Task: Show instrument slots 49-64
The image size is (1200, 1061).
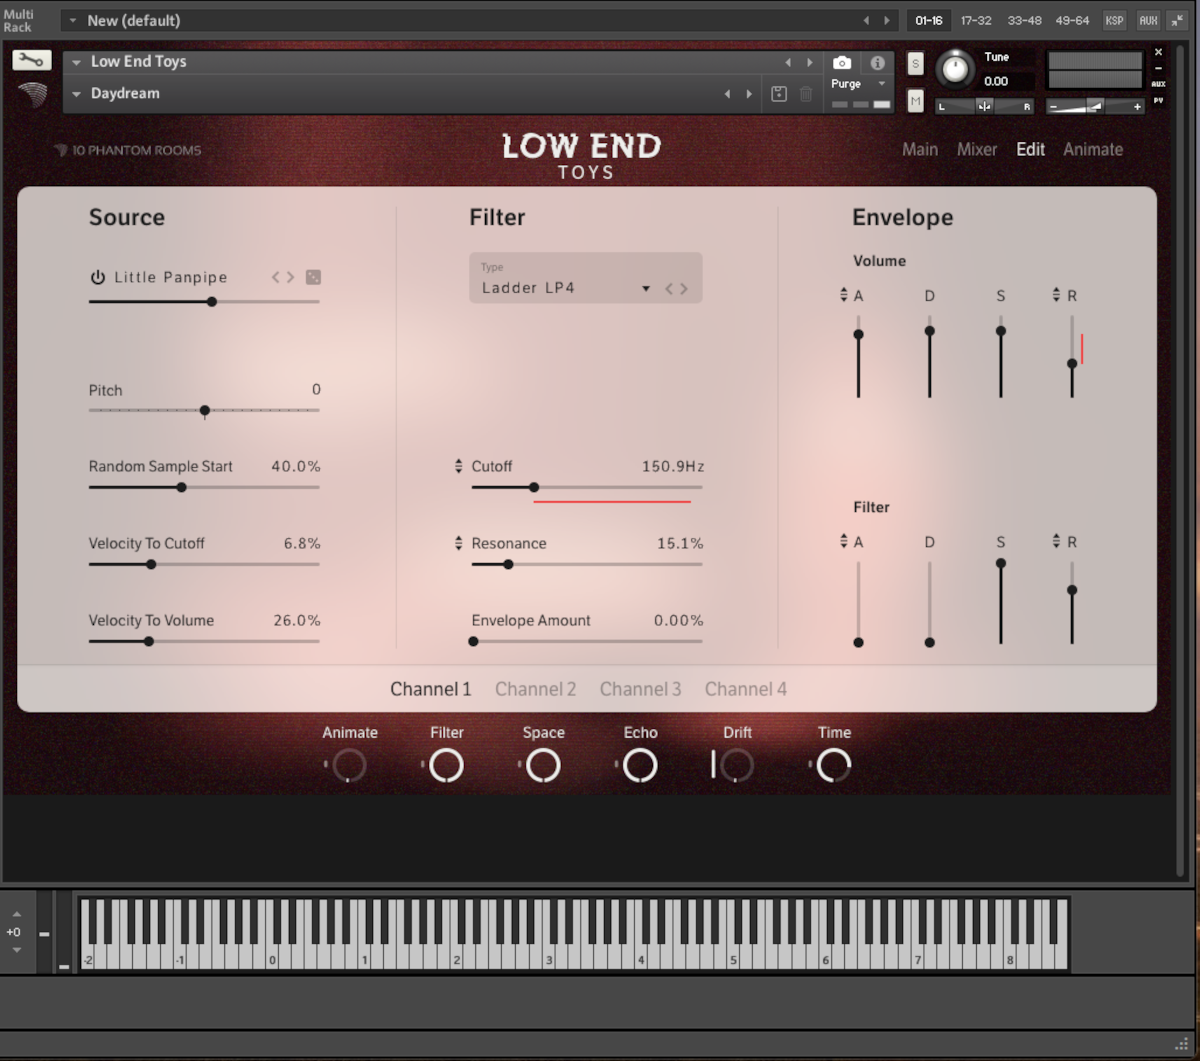Action: coord(1071,20)
